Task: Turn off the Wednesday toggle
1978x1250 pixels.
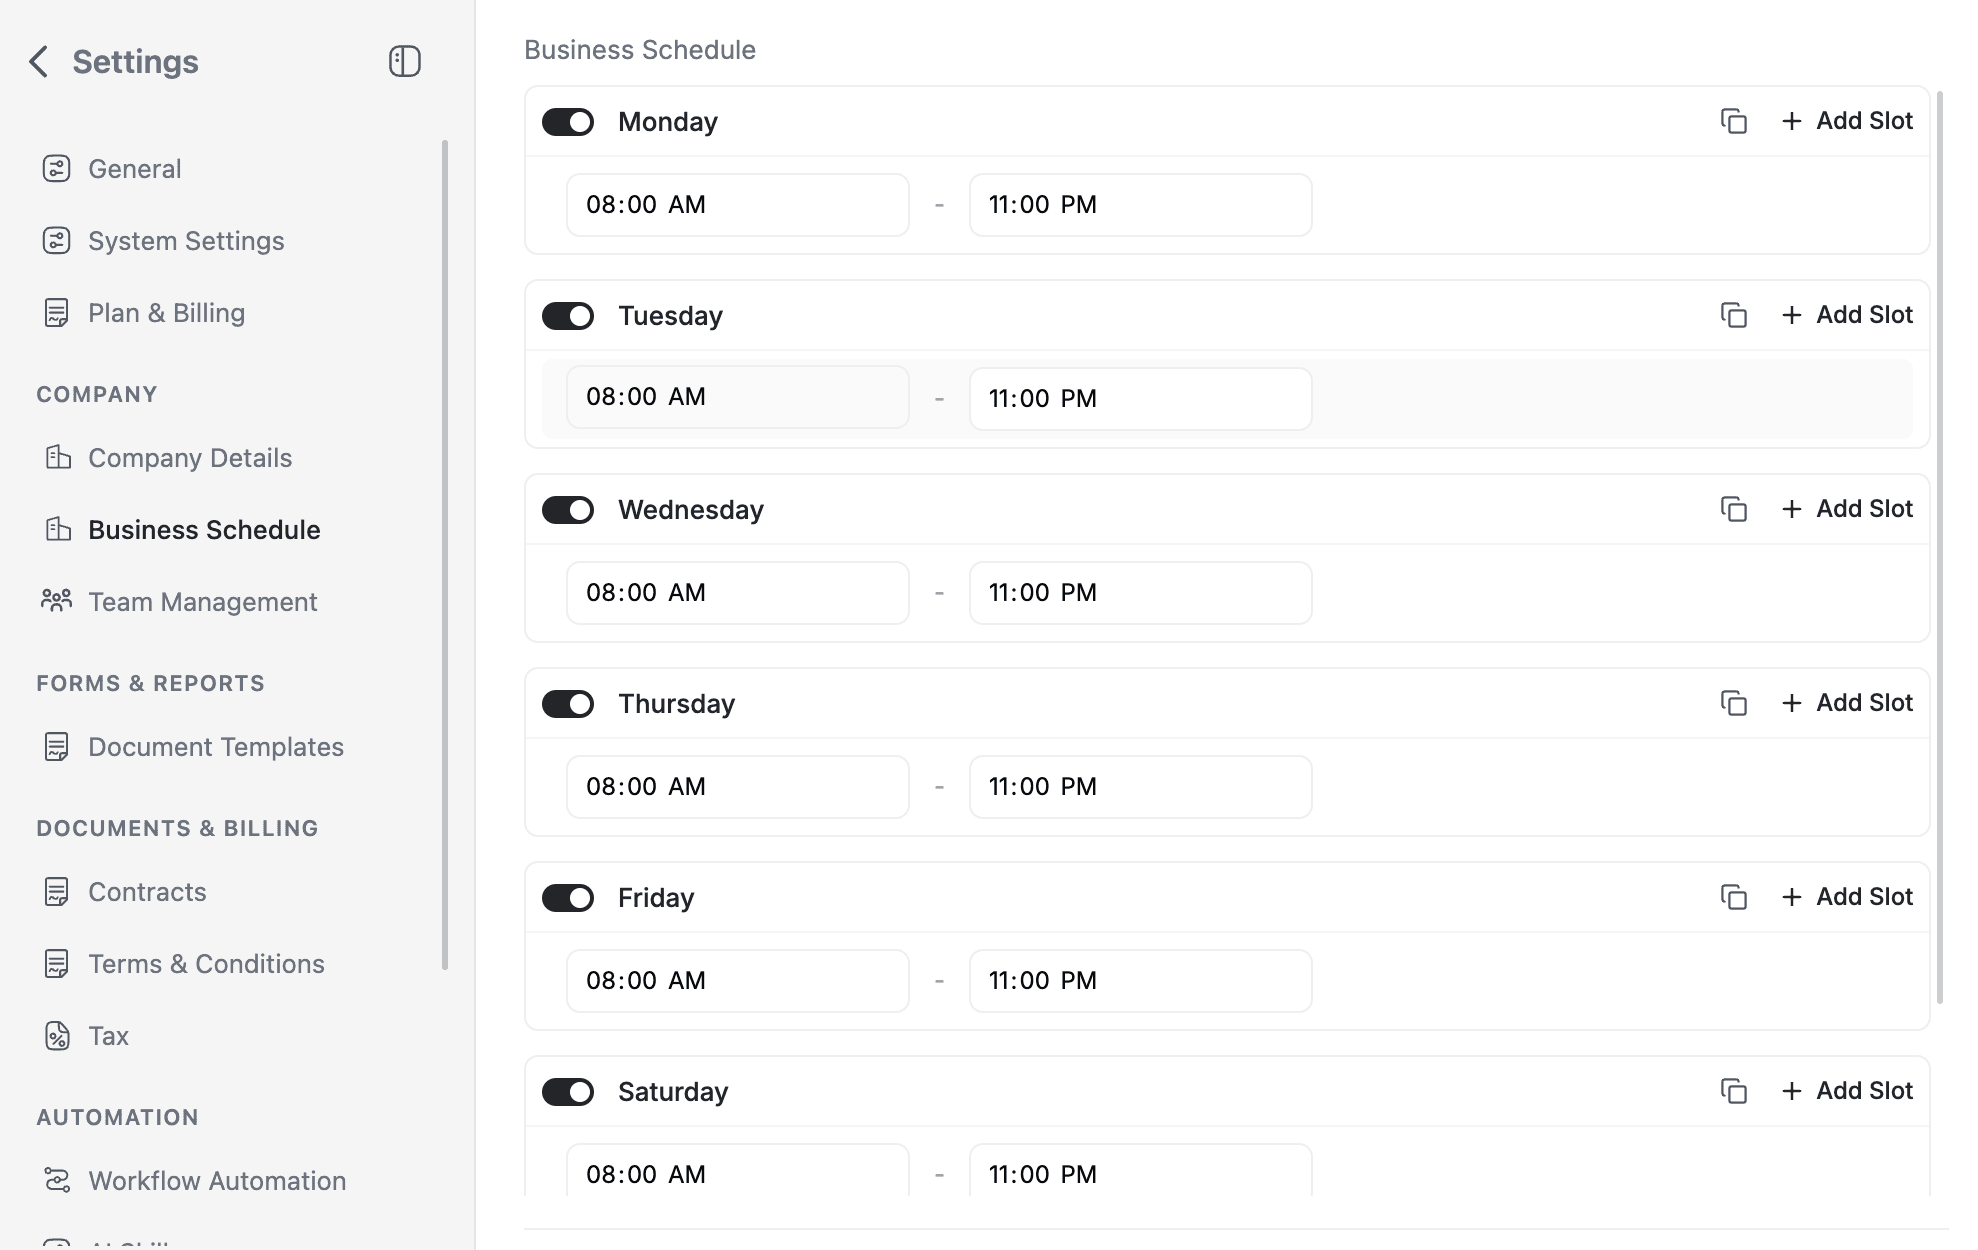Action: (x=568, y=509)
